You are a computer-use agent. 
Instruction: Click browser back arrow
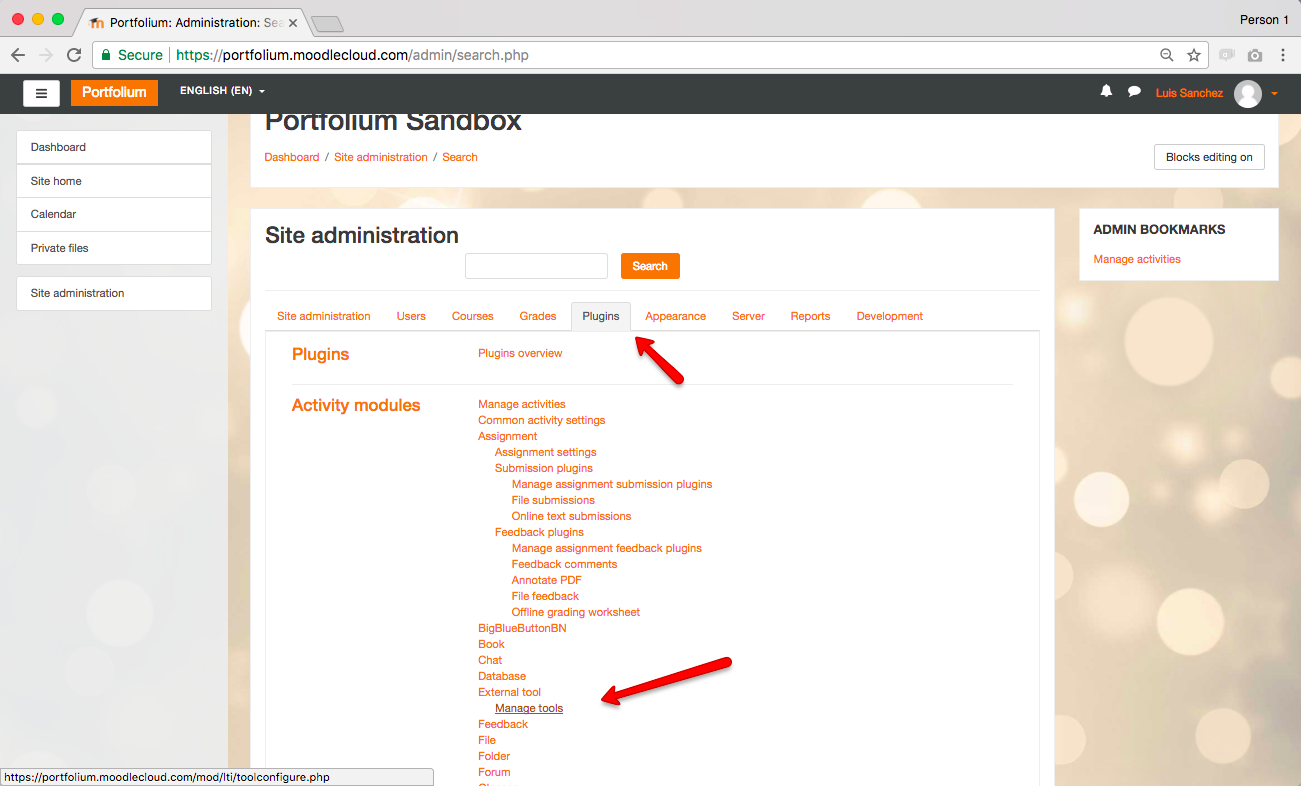(18, 55)
